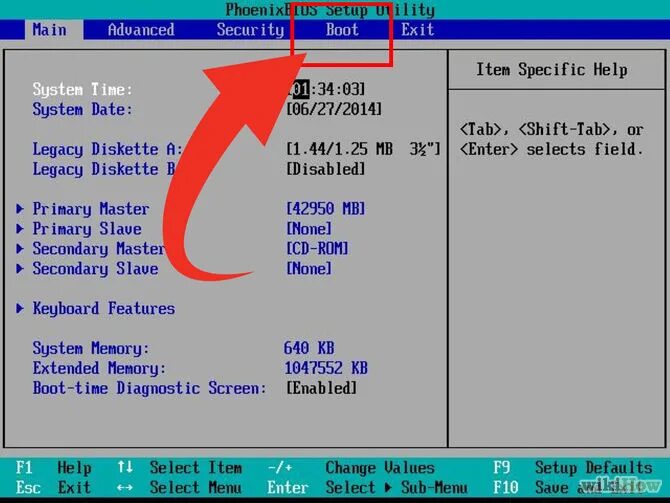Click the Boot-time Diagnostic Screen label
Viewport: 670px width, 503px height.
coord(150,388)
